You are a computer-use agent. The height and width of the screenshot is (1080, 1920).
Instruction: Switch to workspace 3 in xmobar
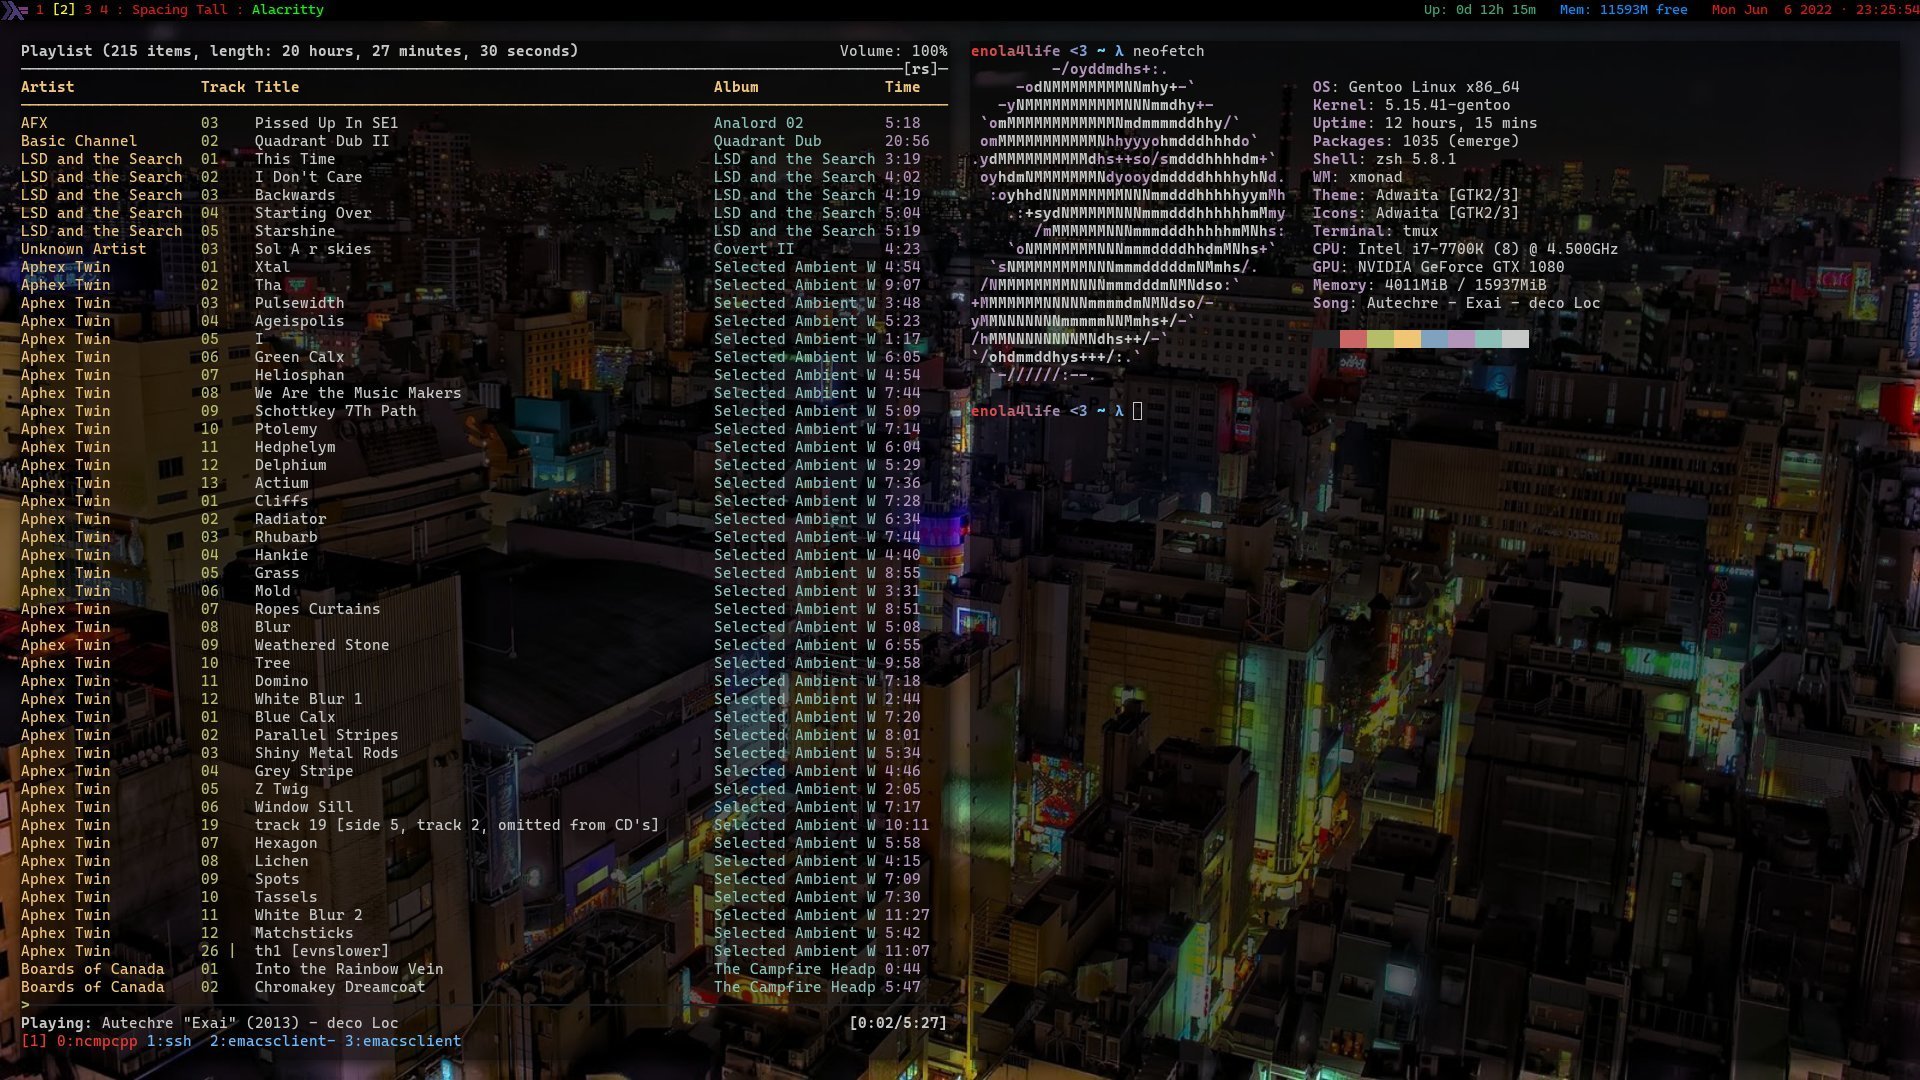click(x=88, y=10)
